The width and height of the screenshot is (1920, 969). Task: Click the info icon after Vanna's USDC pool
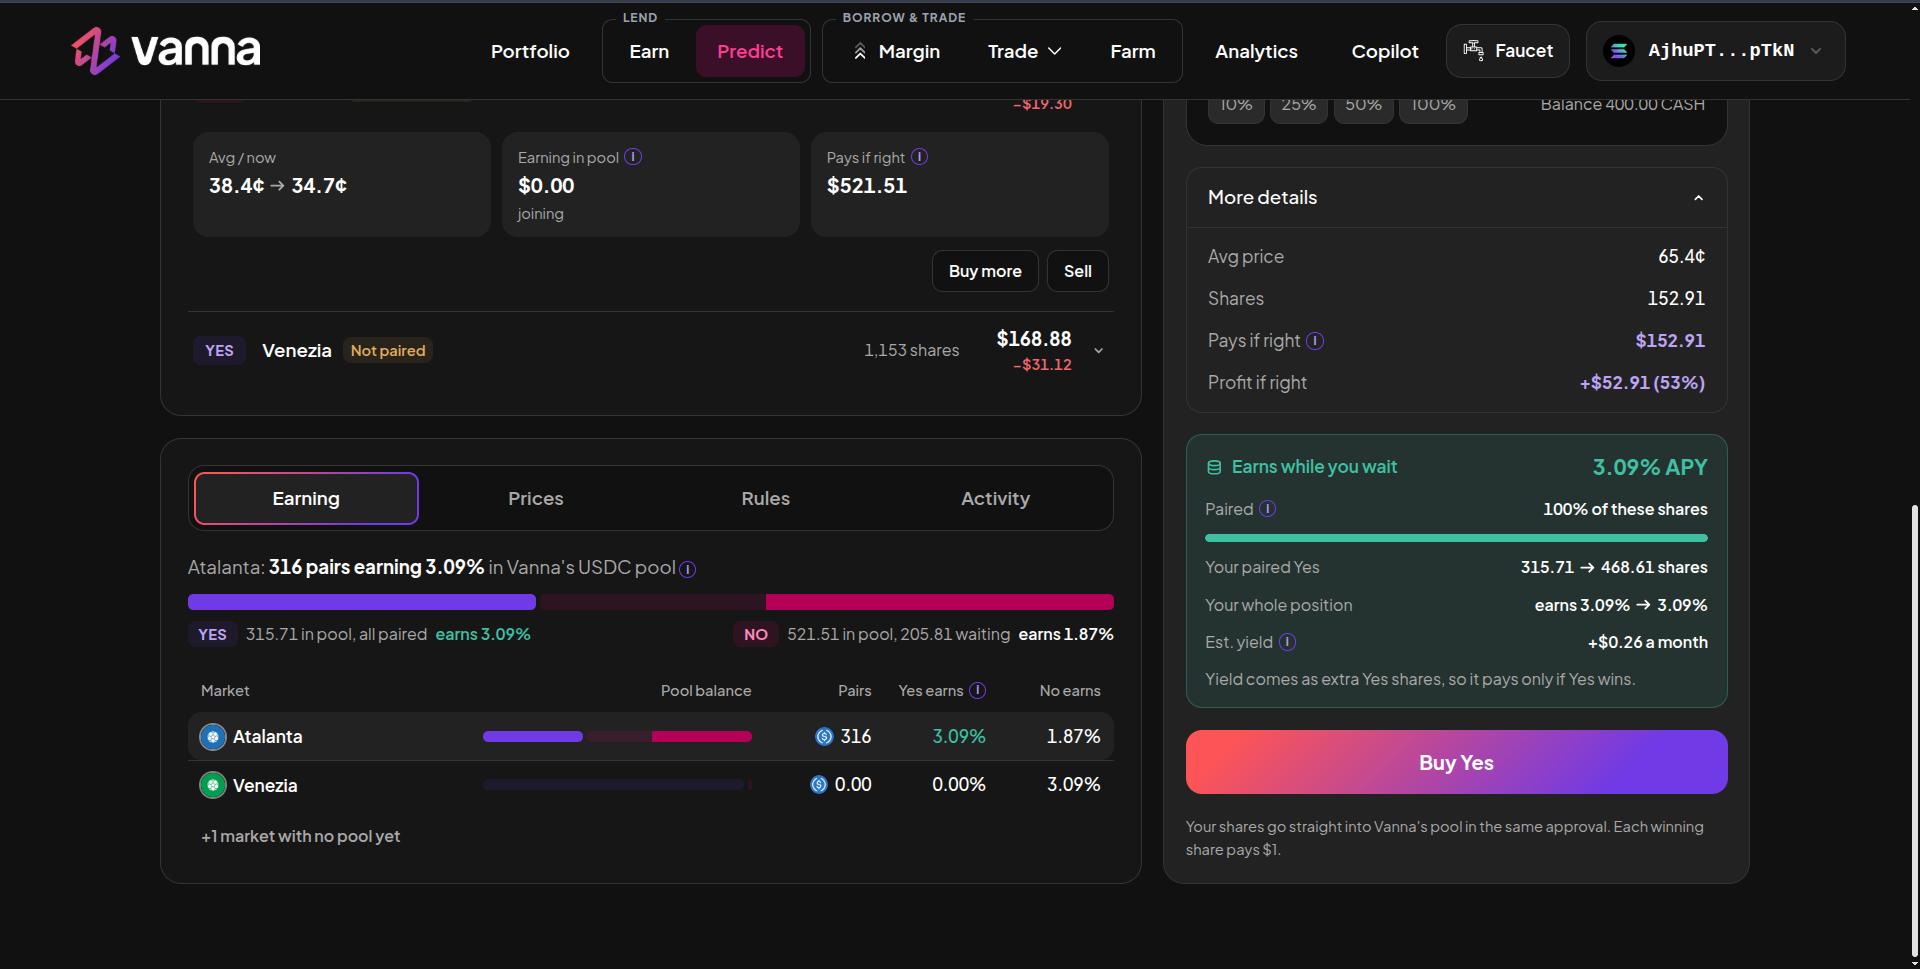[688, 569]
